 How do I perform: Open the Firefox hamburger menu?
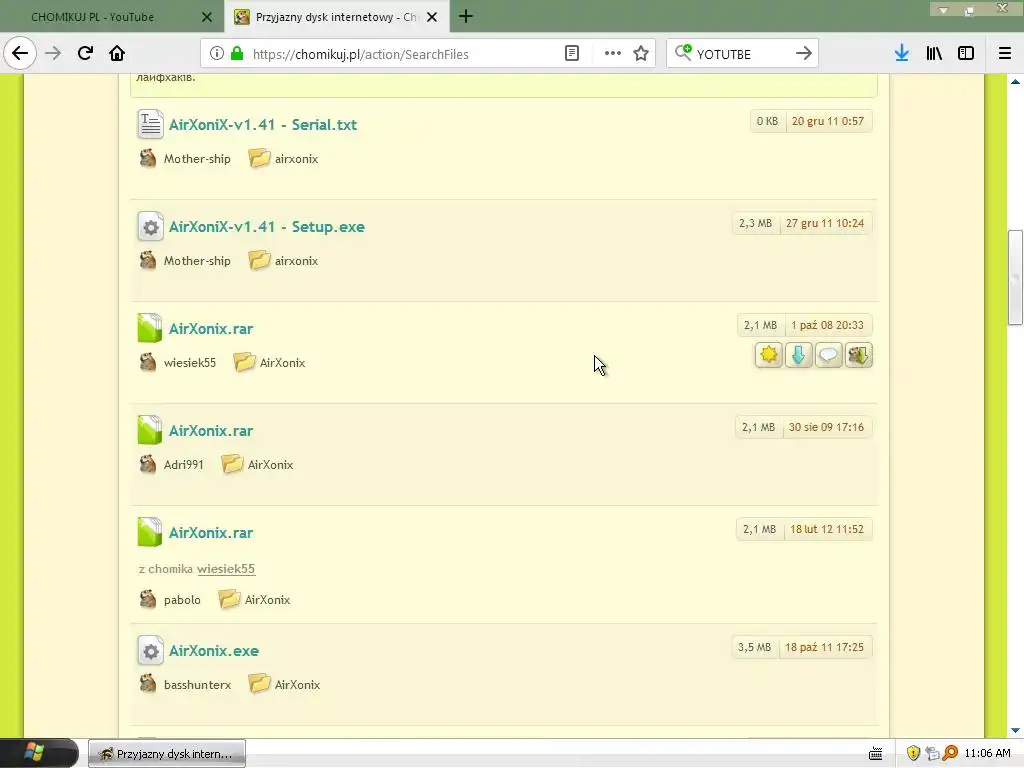[x=1004, y=54]
